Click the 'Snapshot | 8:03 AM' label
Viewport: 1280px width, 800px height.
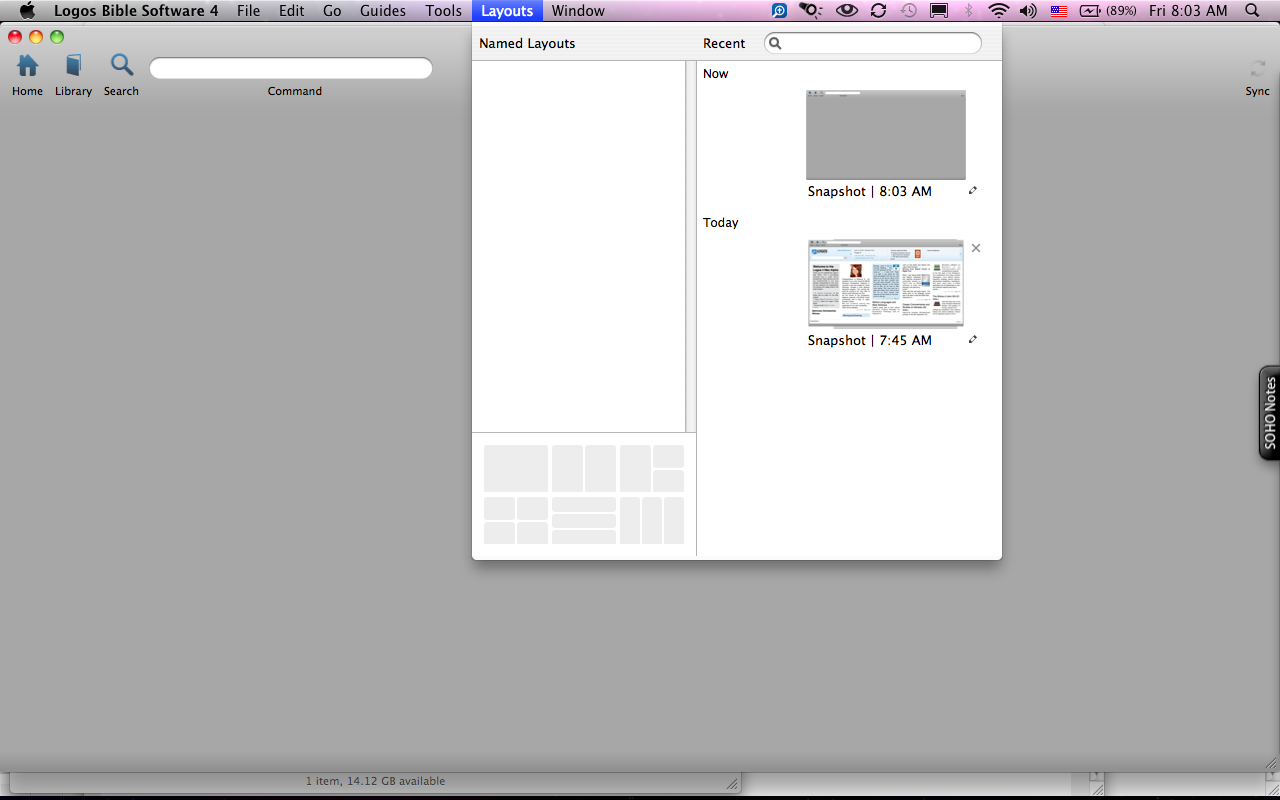[x=869, y=191]
